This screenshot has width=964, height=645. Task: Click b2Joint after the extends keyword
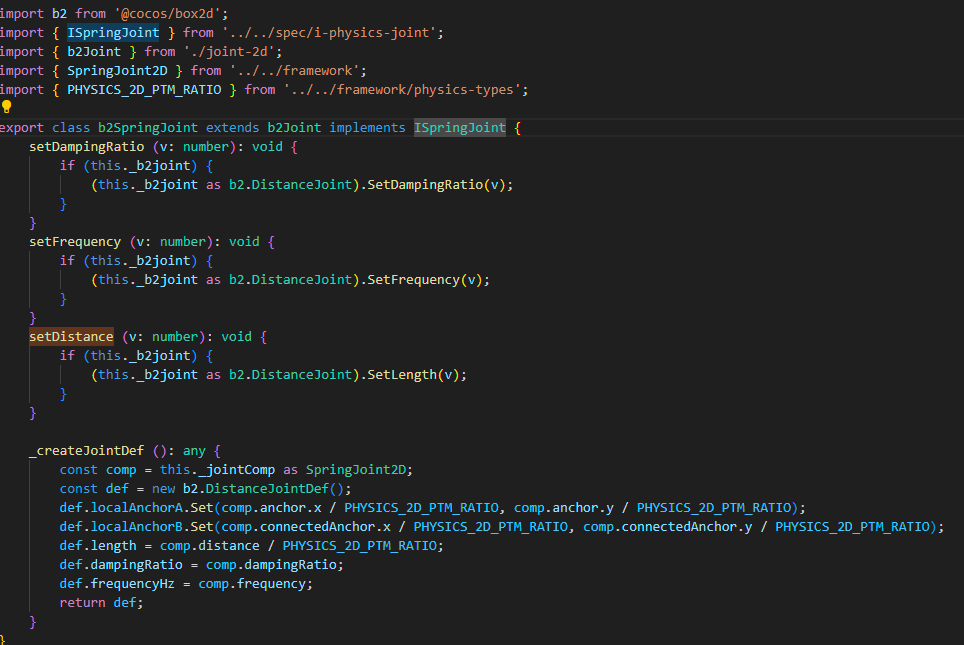coord(294,128)
